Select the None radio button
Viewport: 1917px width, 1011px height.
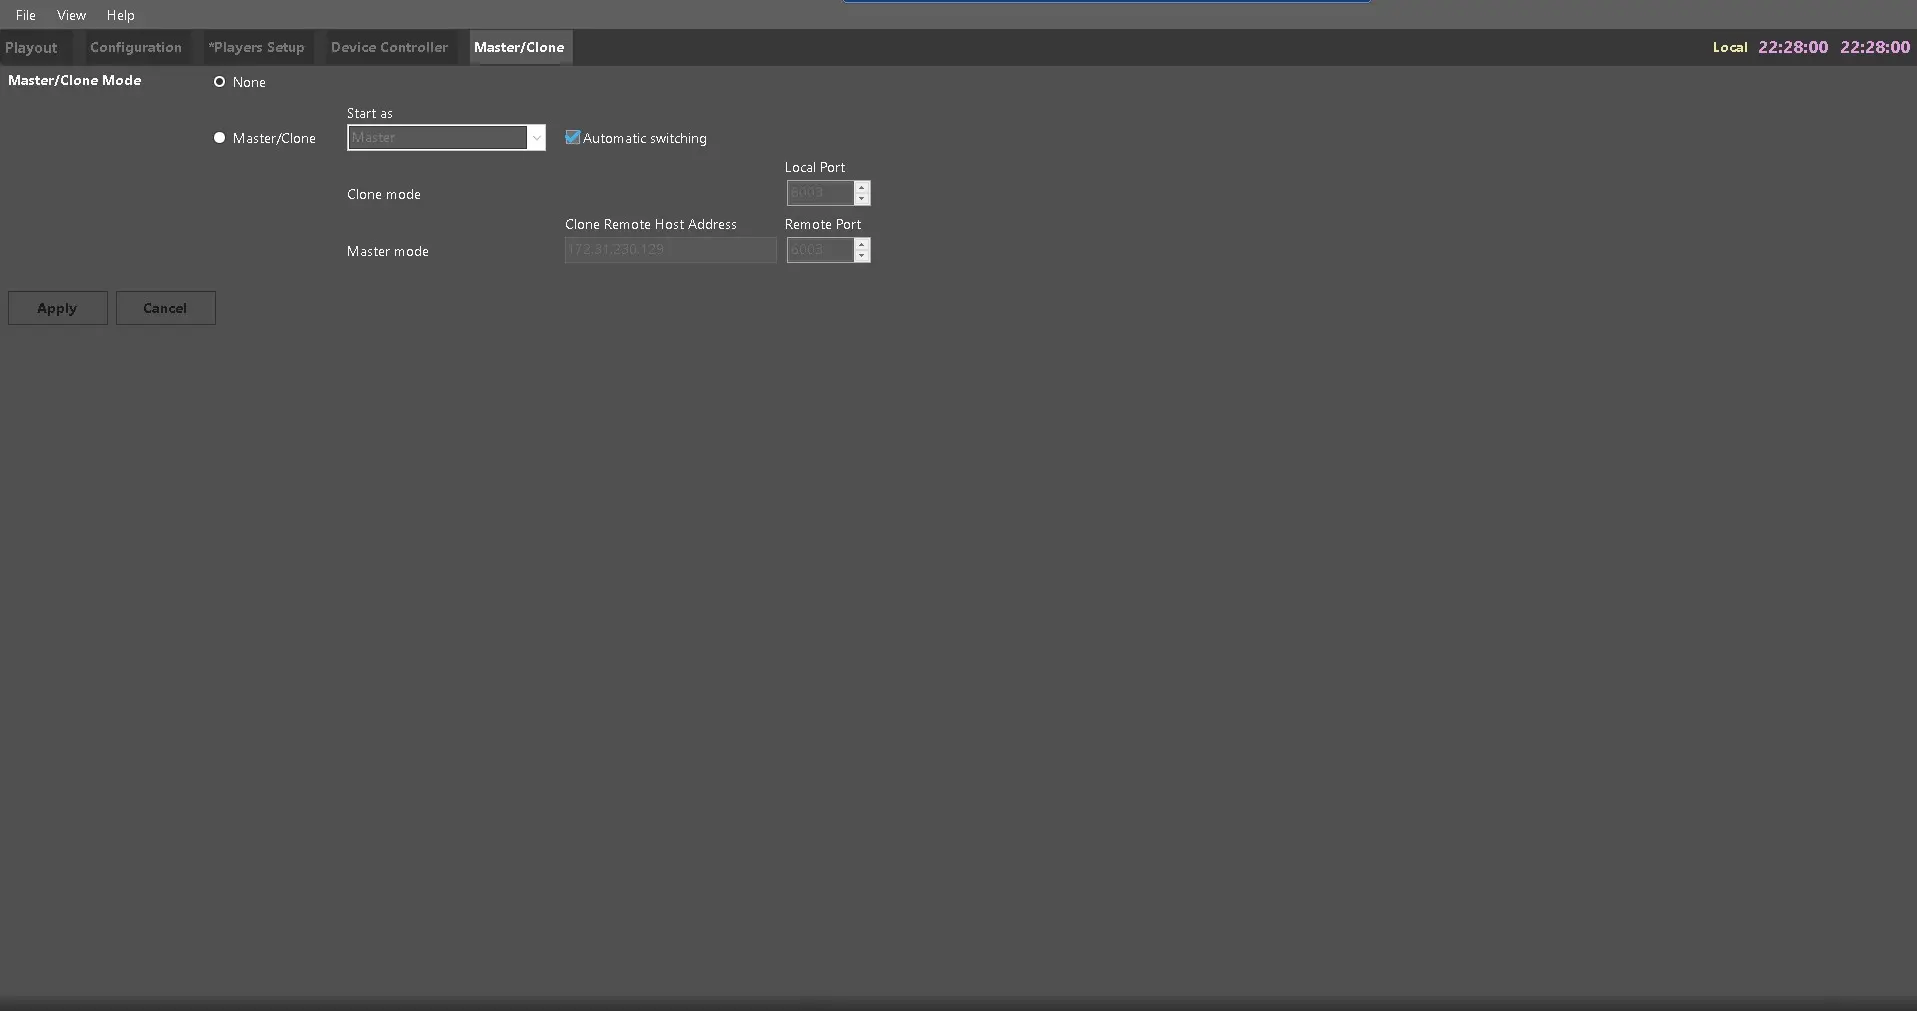pyautogui.click(x=220, y=82)
